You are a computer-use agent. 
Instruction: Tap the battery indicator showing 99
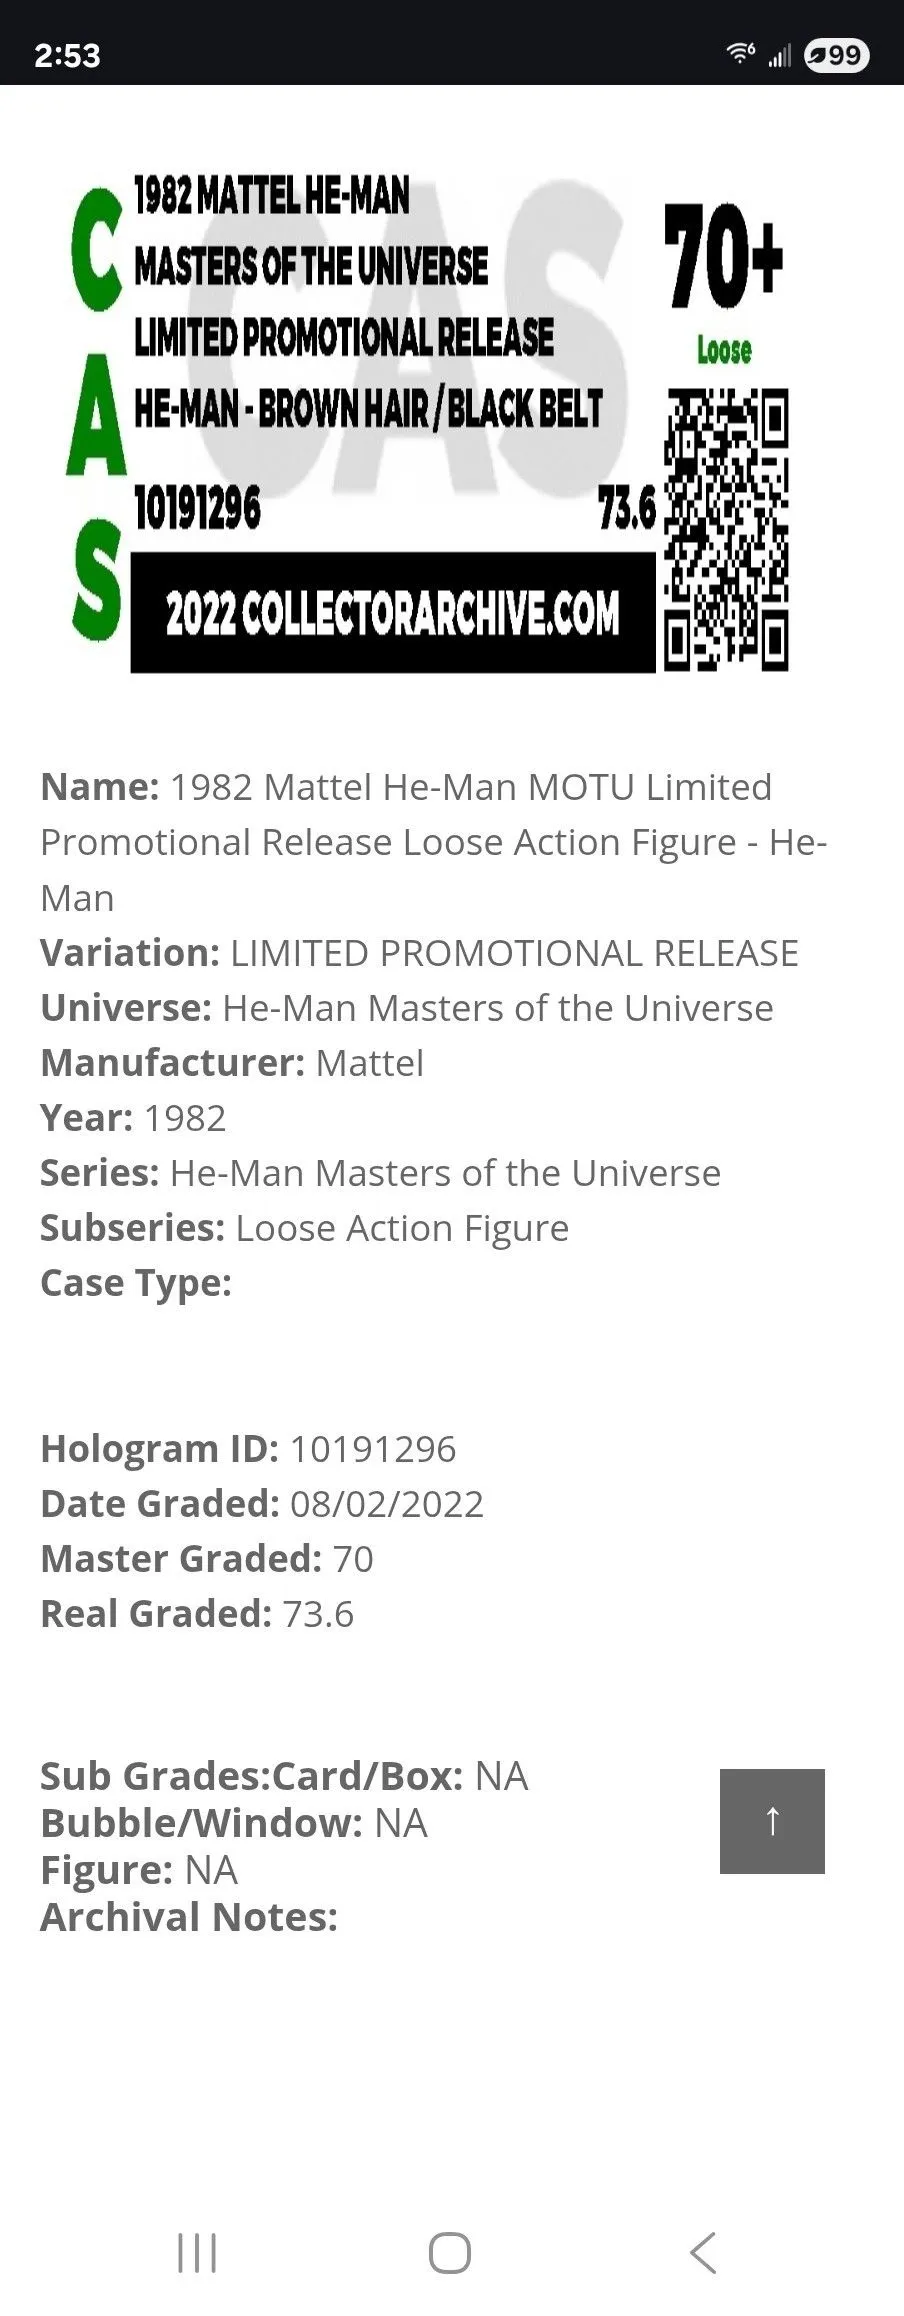click(x=836, y=55)
